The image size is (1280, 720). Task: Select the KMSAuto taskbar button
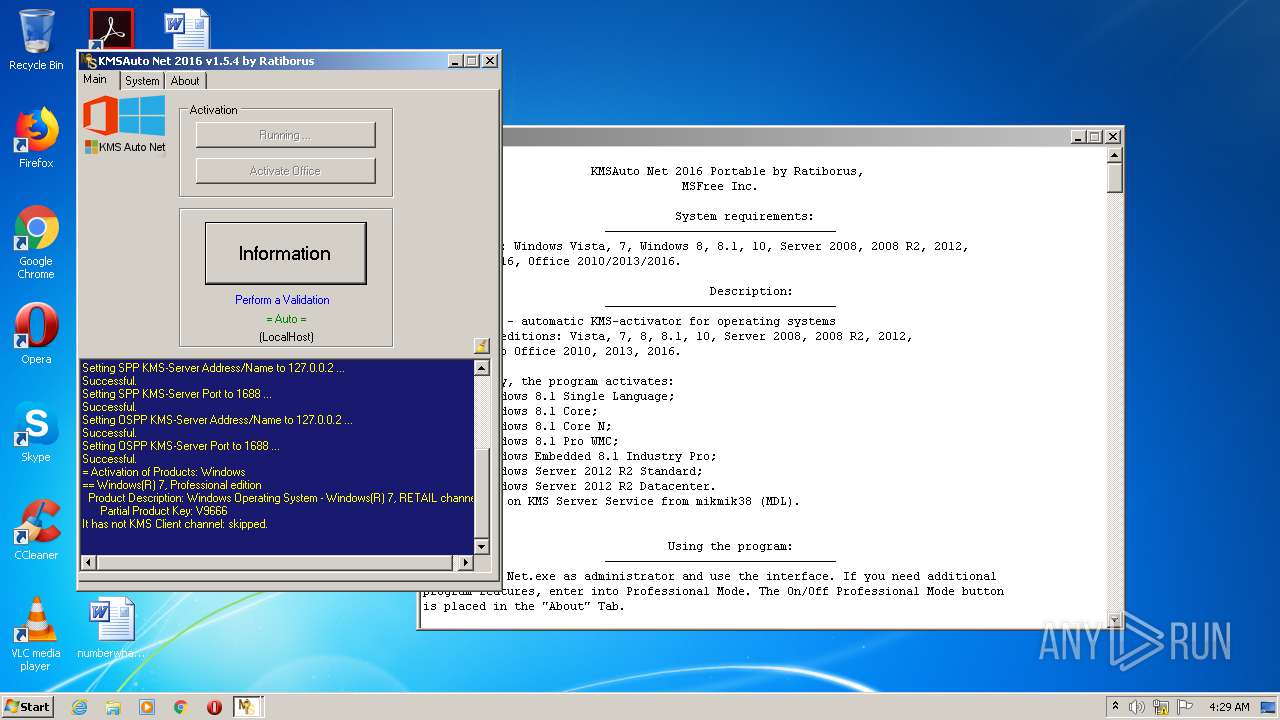247,707
